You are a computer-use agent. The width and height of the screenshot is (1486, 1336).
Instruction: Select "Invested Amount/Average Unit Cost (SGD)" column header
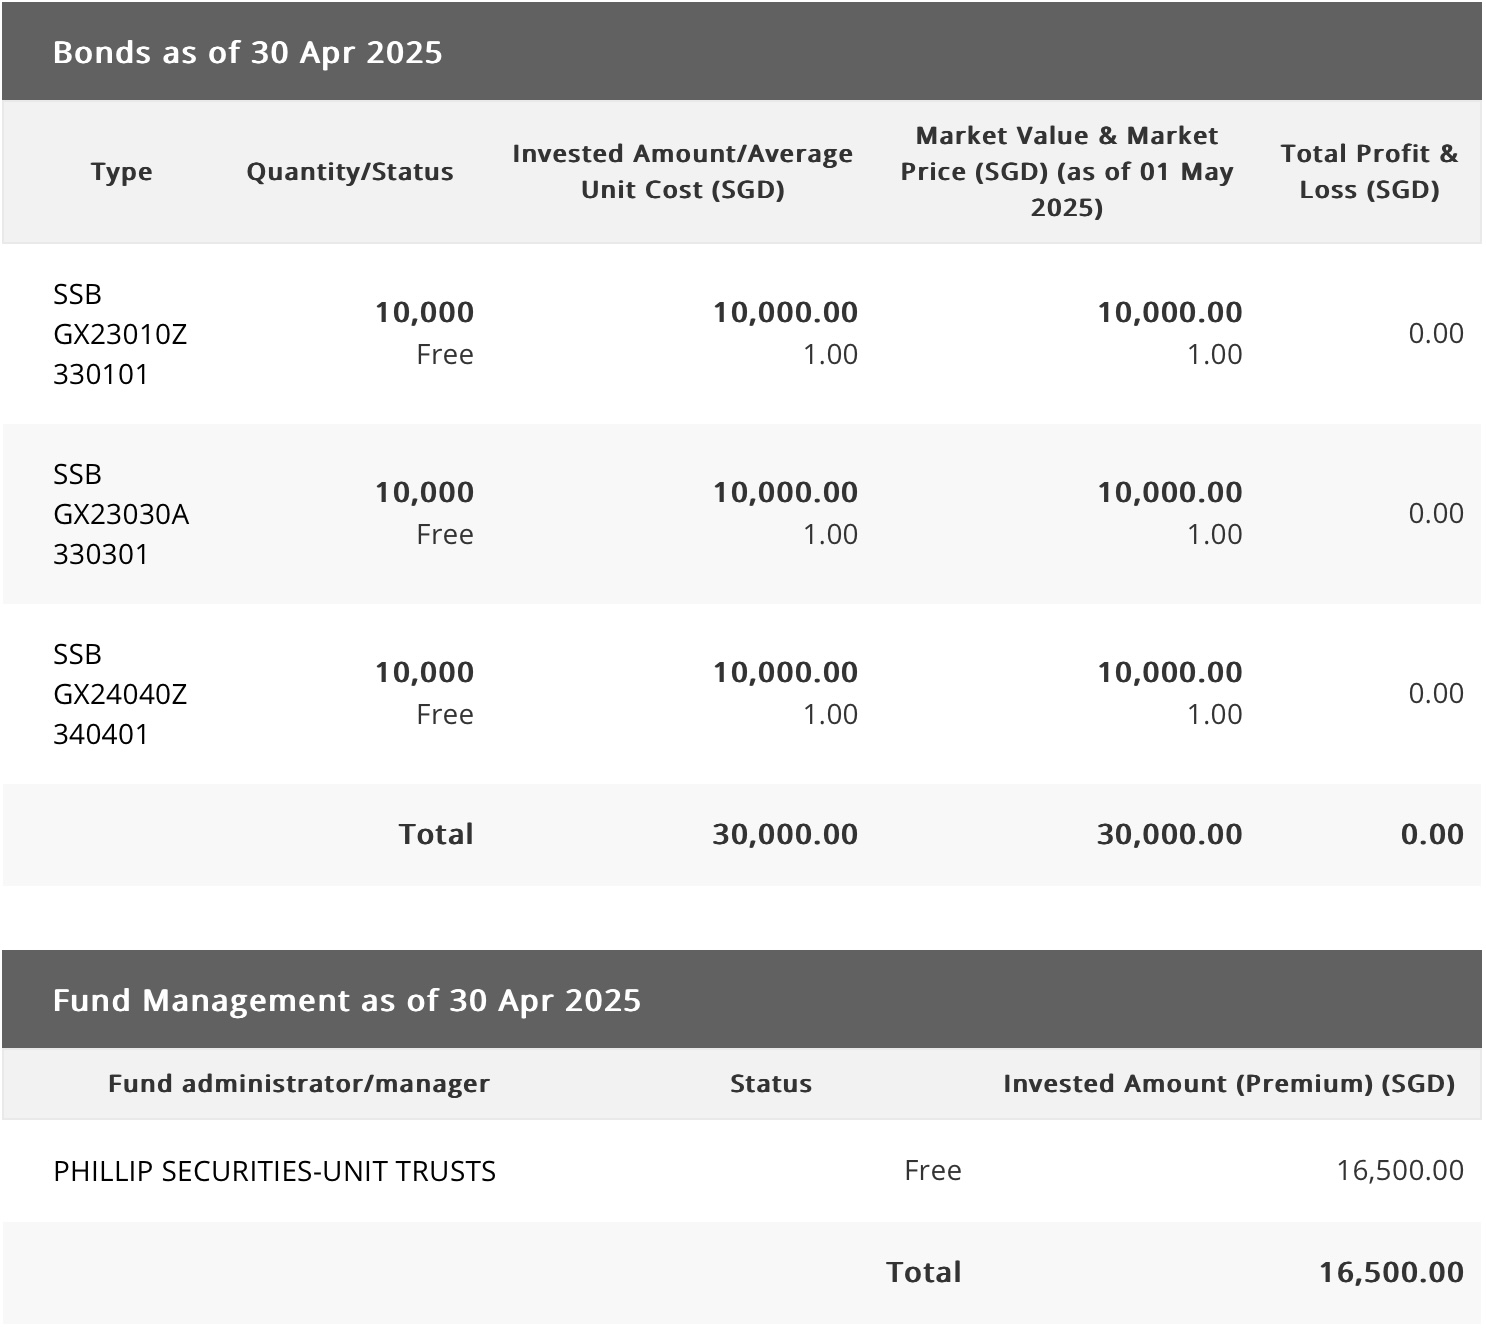[x=683, y=171]
